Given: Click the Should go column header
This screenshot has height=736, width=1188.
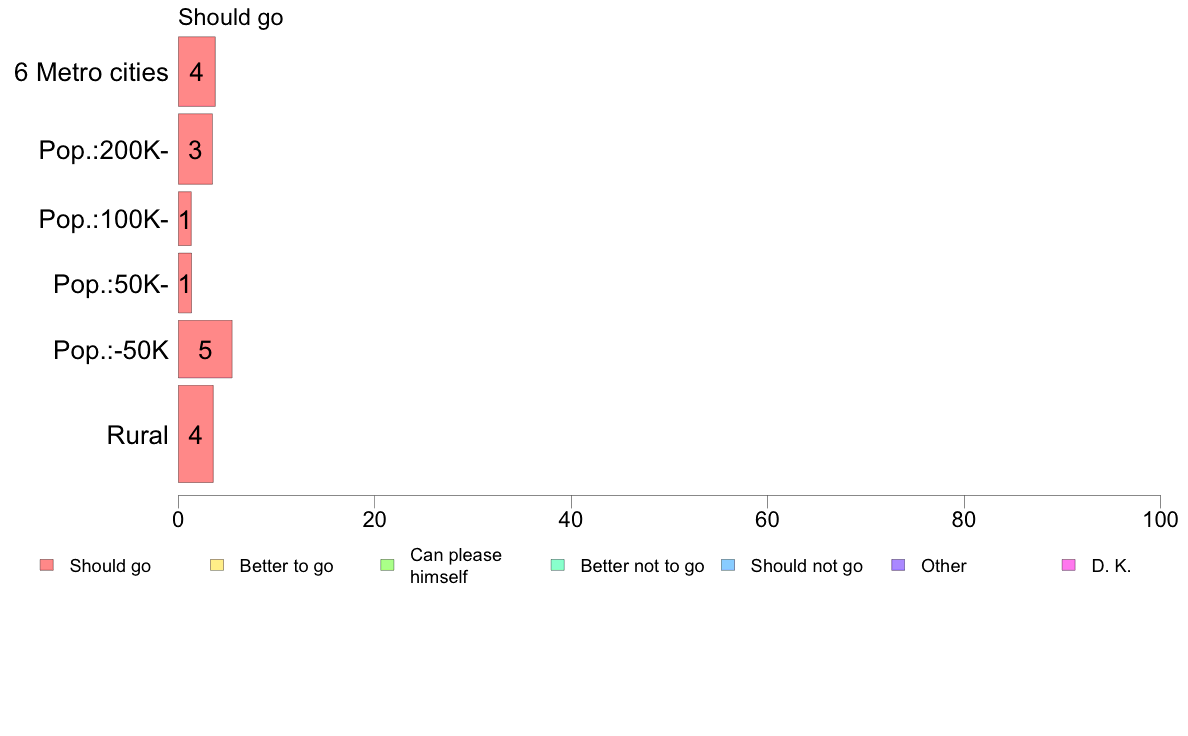Looking at the screenshot, I should 230,17.
